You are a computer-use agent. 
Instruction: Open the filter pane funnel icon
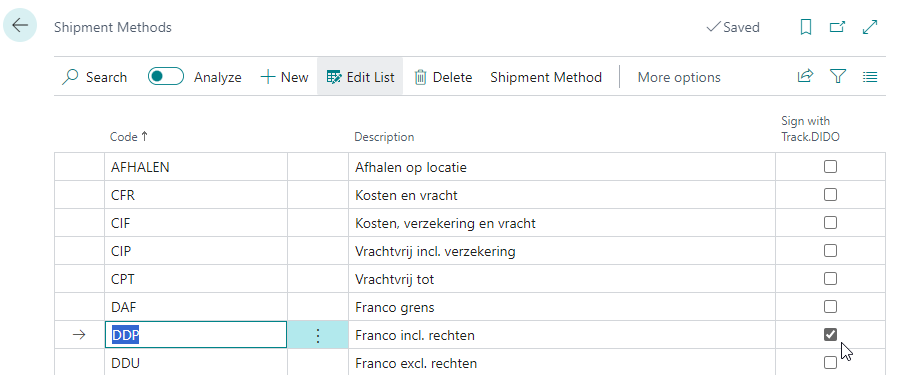click(x=838, y=76)
